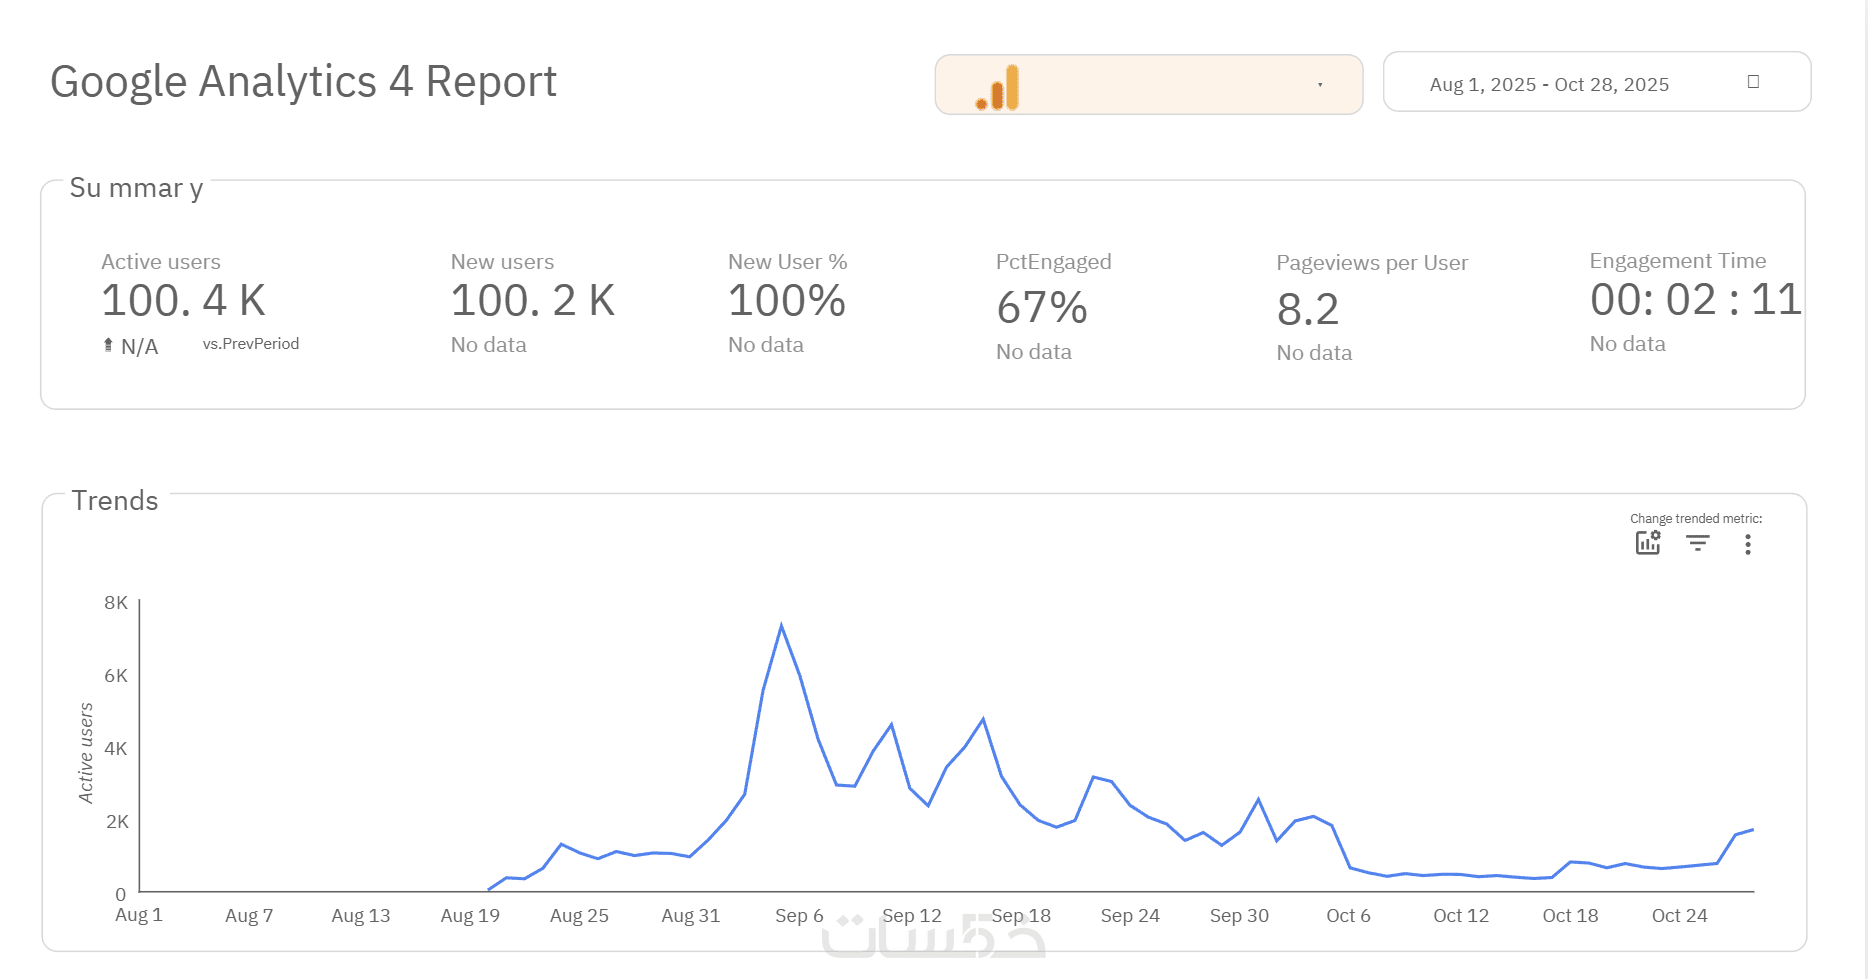Click the vs.PrevPeriod comparison label
This screenshot has width=1868, height=979.
click(251, 344)
